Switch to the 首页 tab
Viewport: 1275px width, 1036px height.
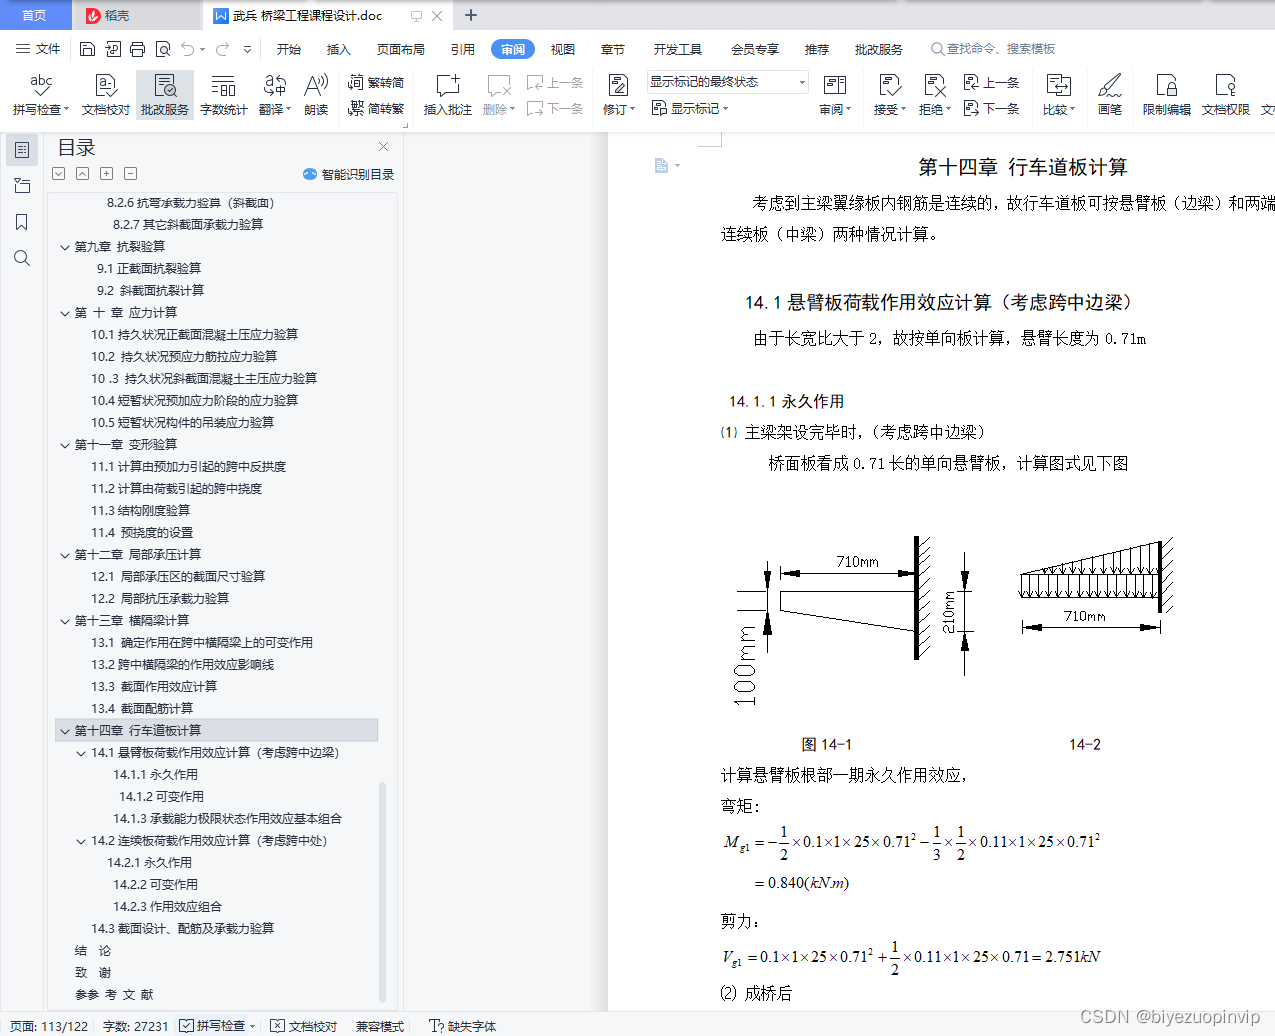click(x=35, y=15)
